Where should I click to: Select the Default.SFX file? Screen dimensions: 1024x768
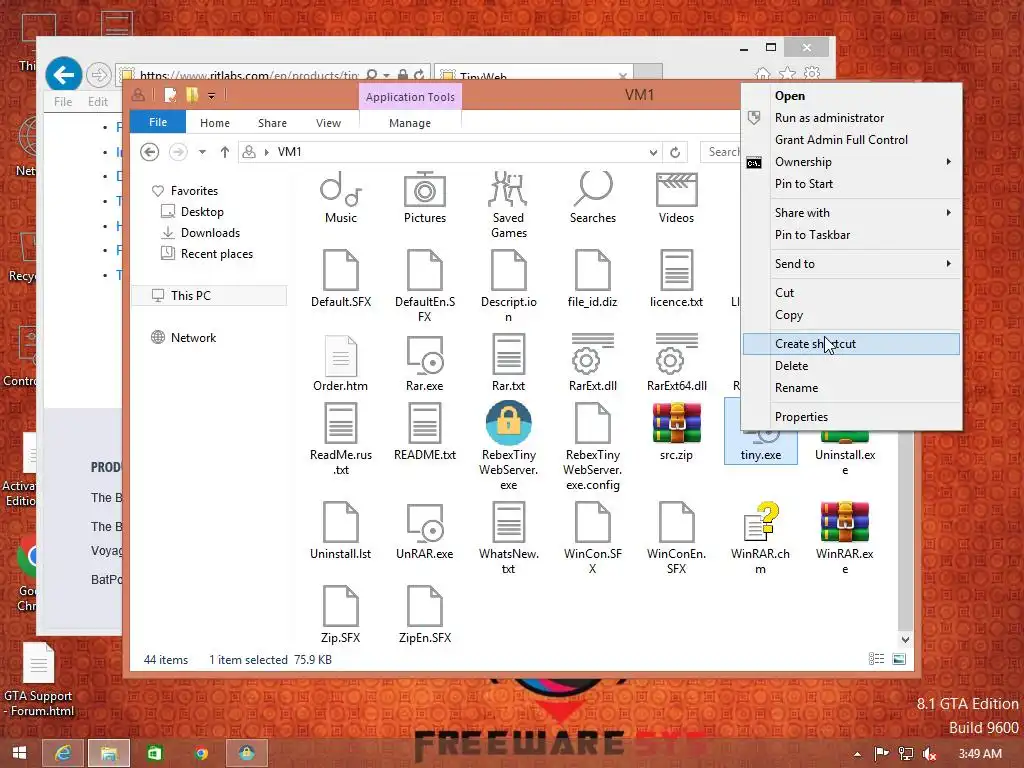341,279
